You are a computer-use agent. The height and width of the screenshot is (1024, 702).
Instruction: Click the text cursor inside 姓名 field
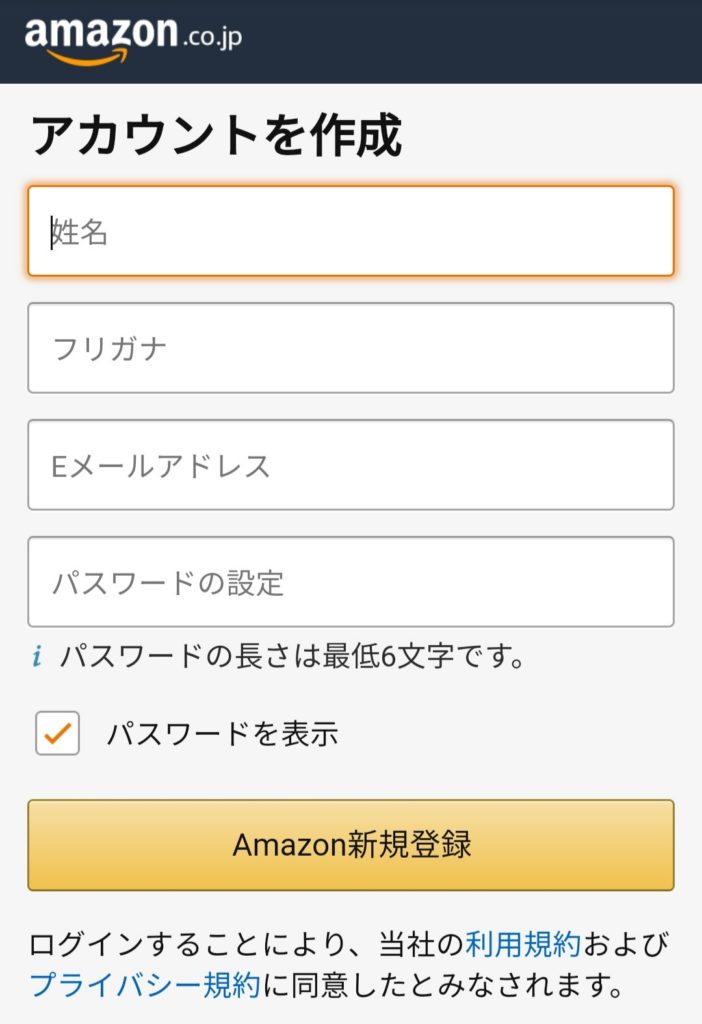point(52,232)
